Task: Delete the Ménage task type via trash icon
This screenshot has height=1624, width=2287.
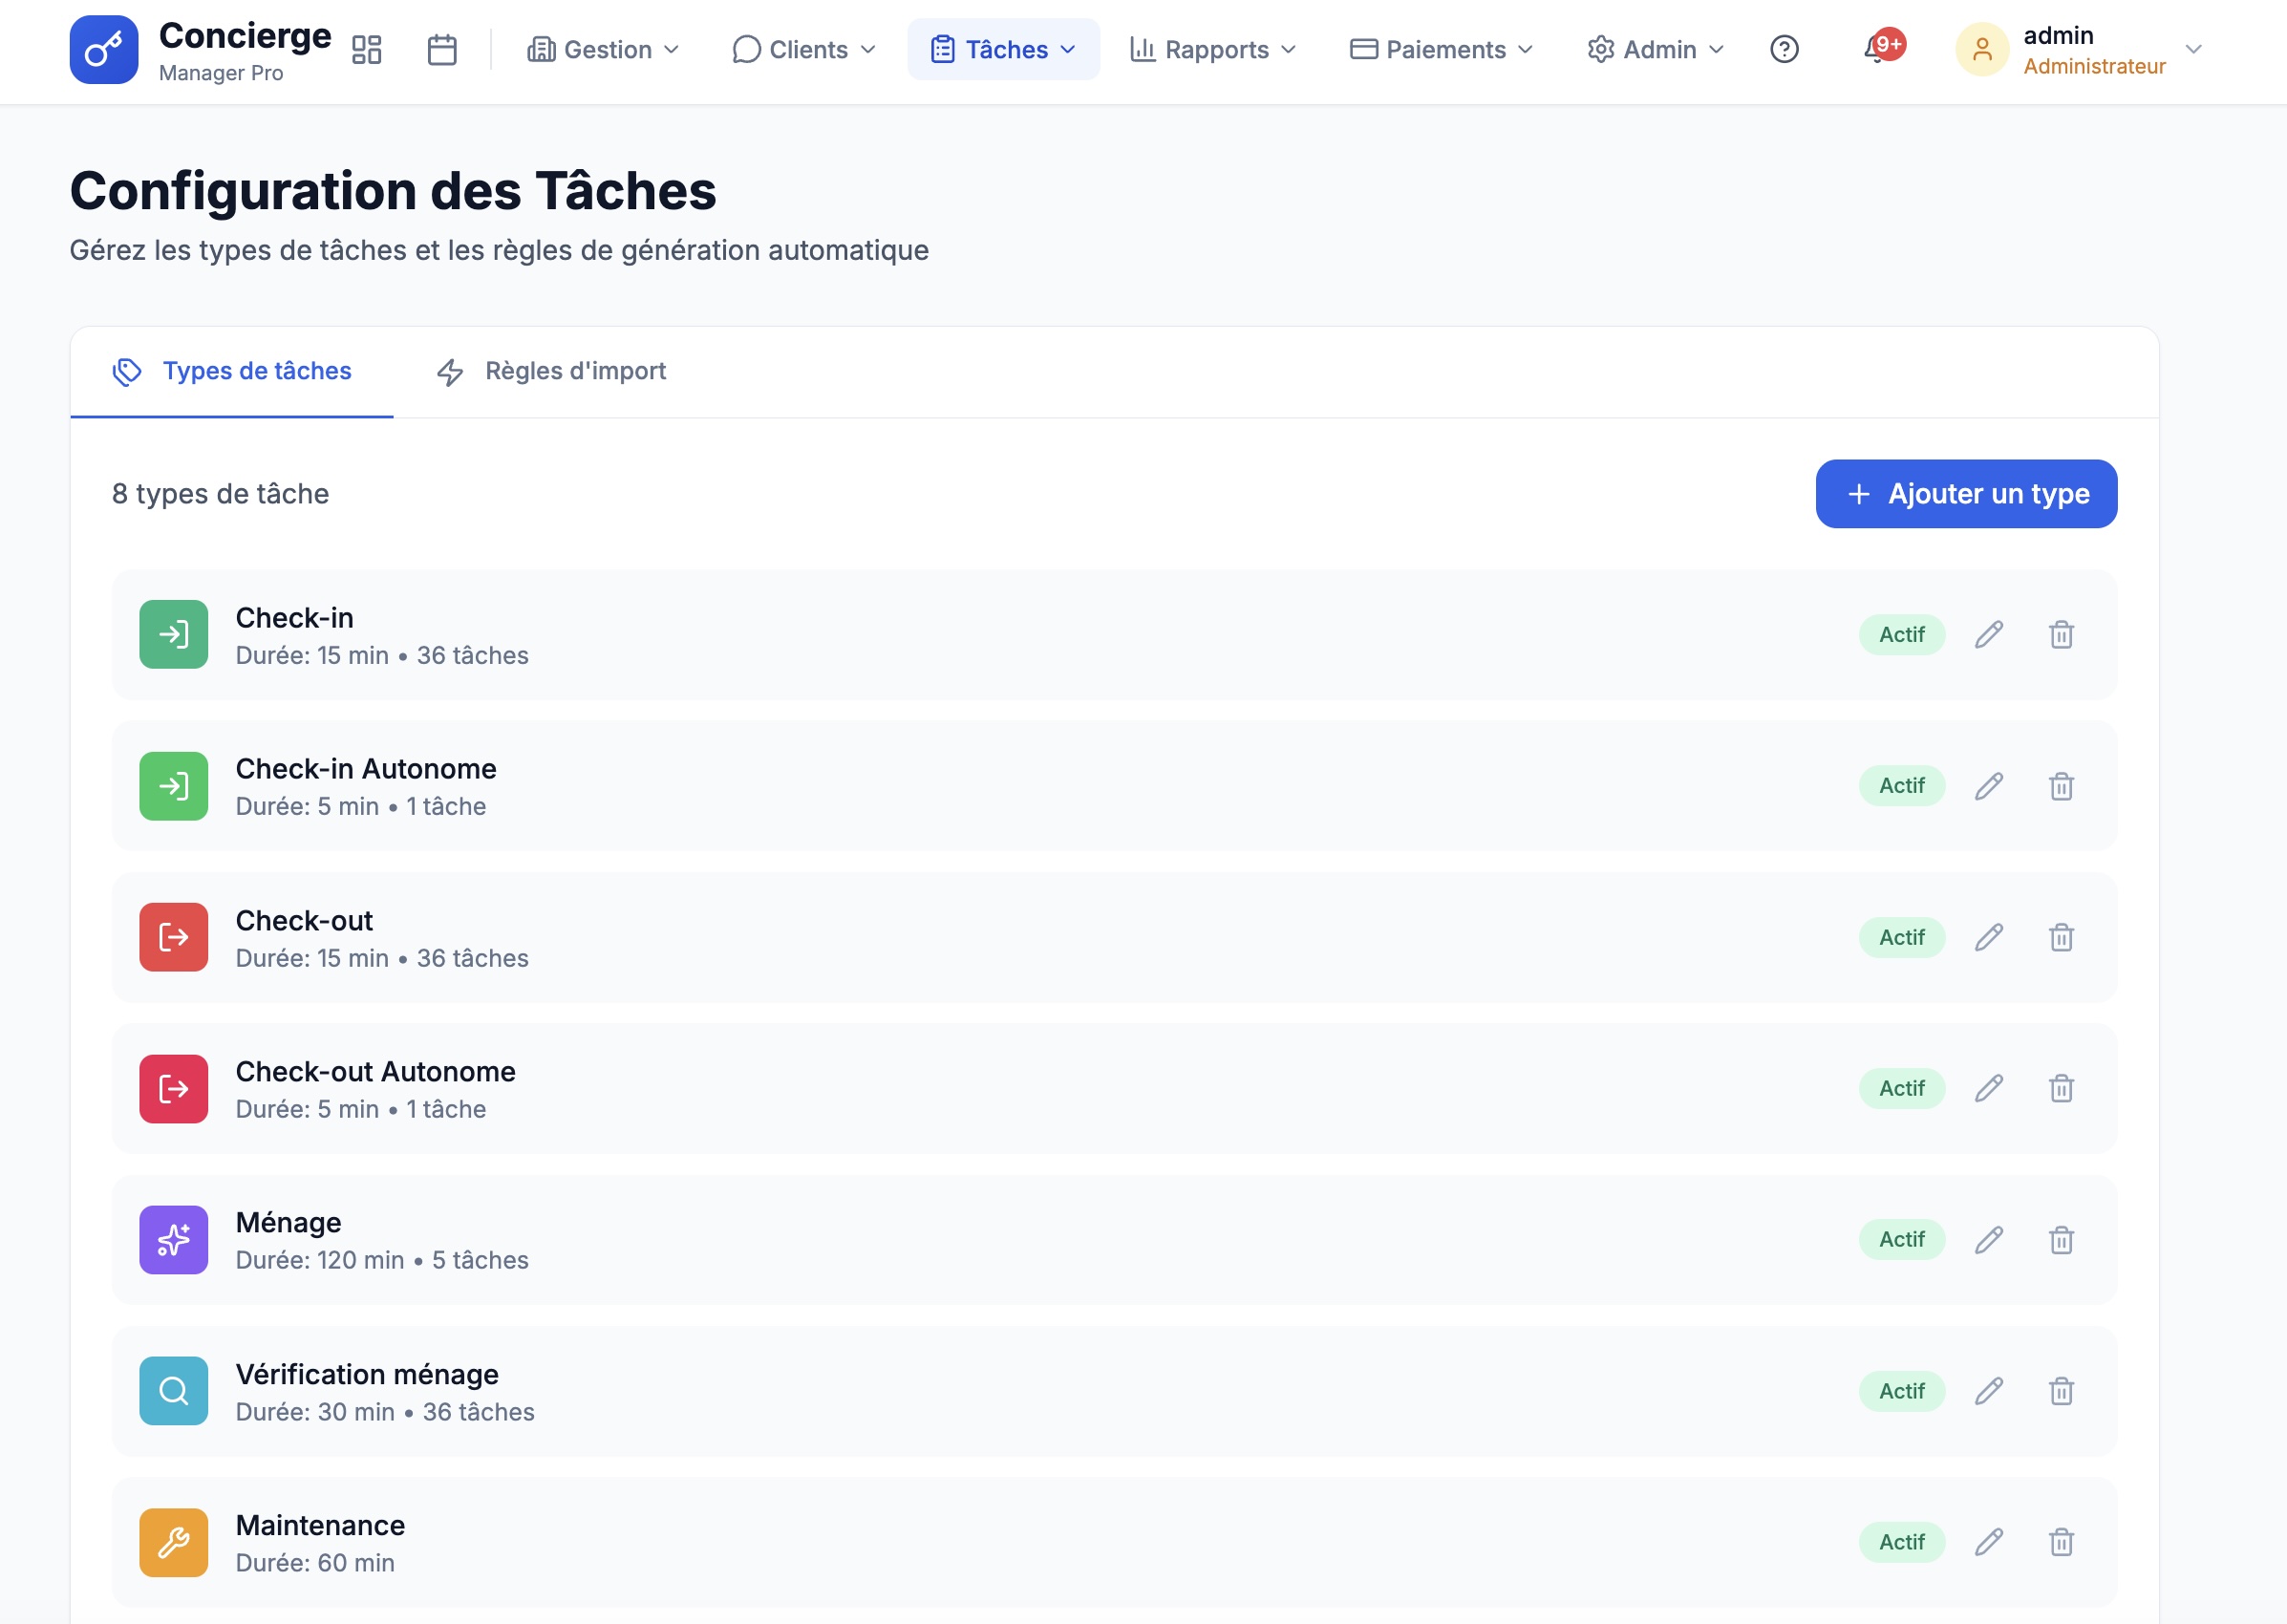Action: pos(2062,1240)
